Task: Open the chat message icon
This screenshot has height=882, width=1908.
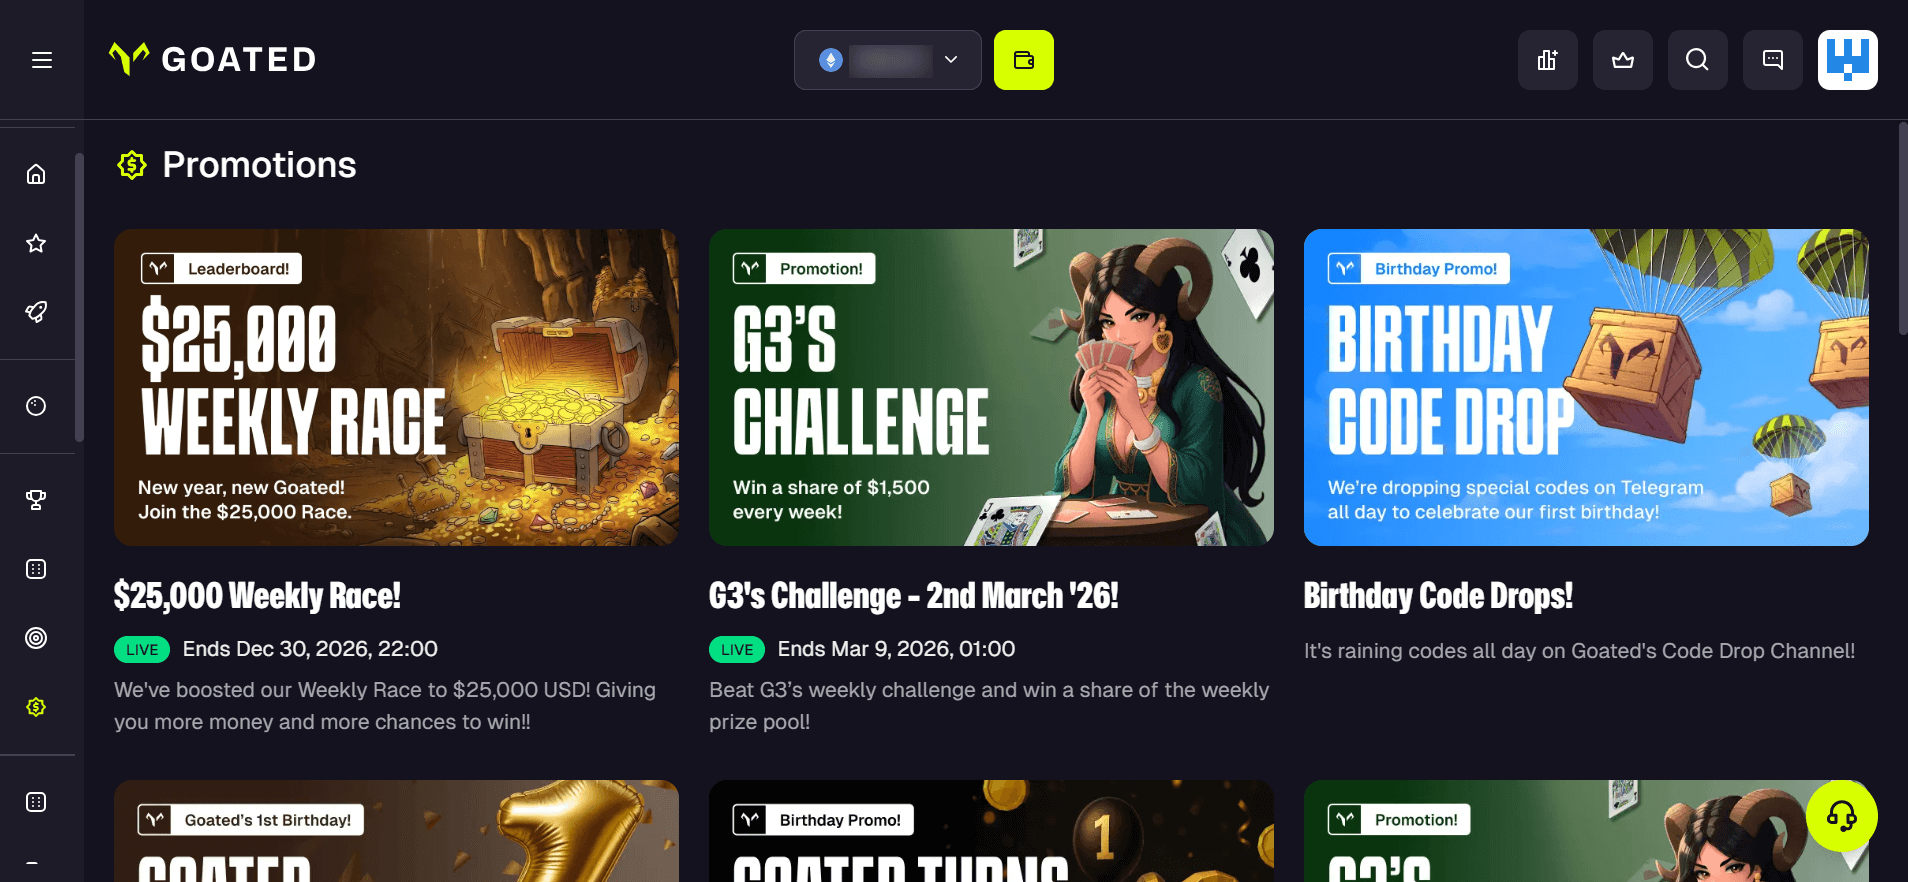Action: pos(1772,60)
